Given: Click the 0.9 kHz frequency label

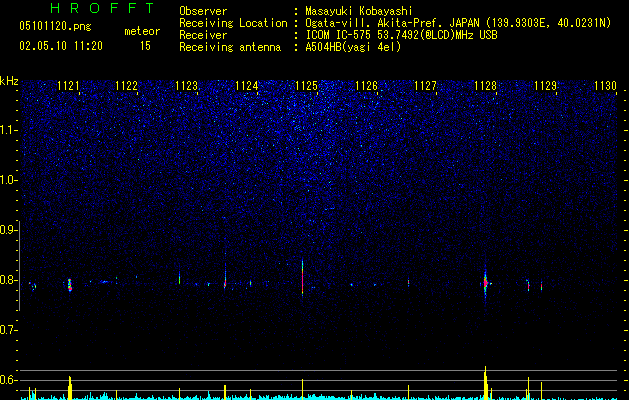Looking at the screenshot, I should (8, 230).
